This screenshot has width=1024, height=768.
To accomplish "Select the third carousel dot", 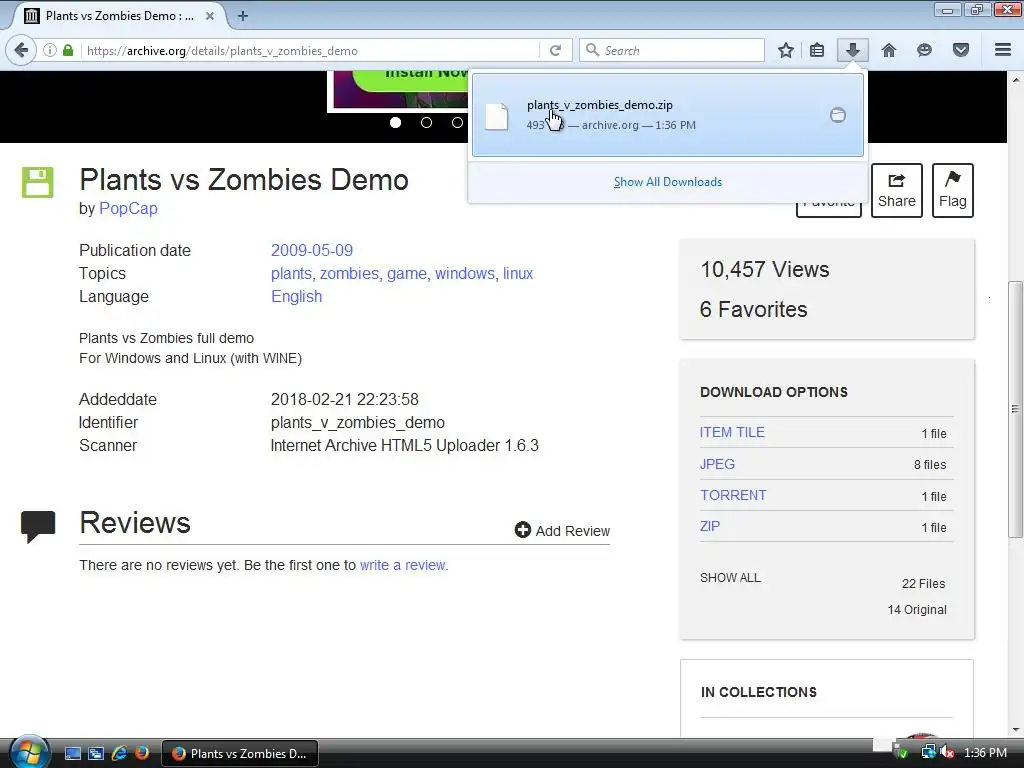I will 457,122.
